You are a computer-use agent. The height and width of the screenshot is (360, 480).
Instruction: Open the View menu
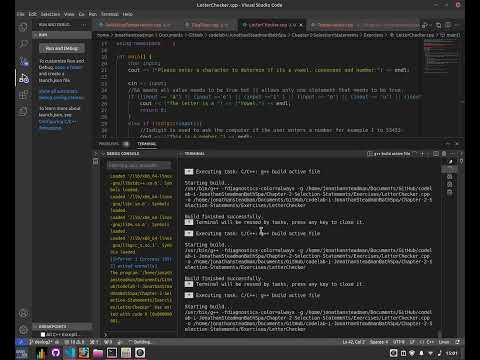(69, 14)
